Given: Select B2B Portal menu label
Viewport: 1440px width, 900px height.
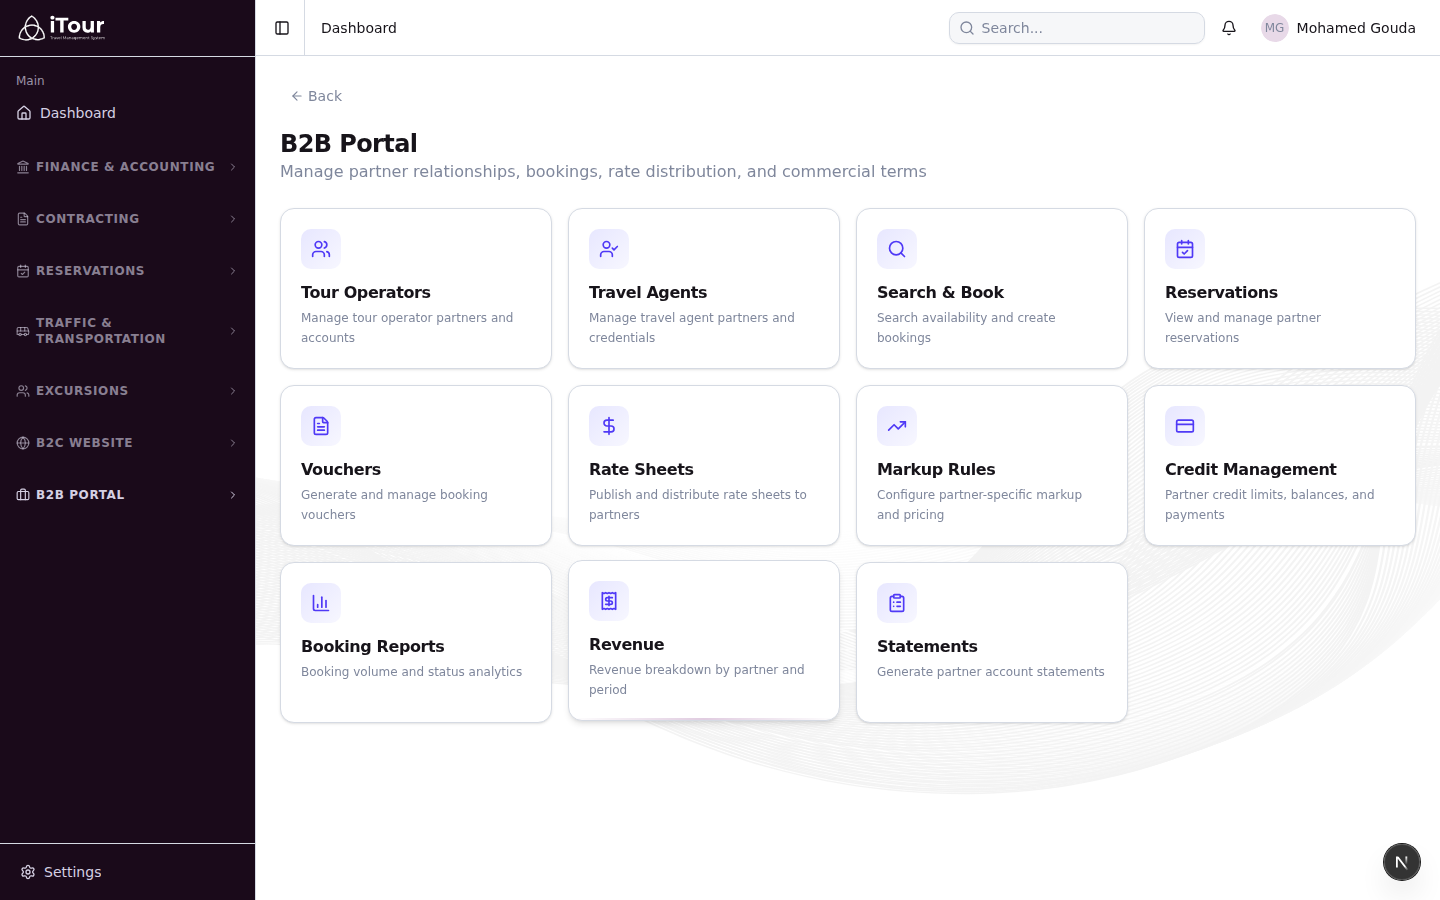Looking at the screenshot, I should tap(80, 495).
